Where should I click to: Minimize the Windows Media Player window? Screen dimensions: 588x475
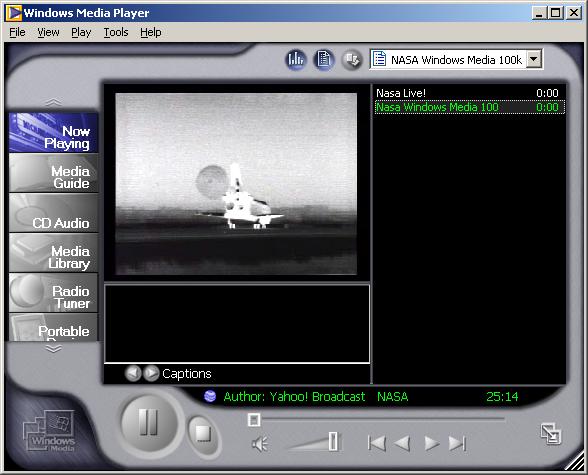point(539,13)
